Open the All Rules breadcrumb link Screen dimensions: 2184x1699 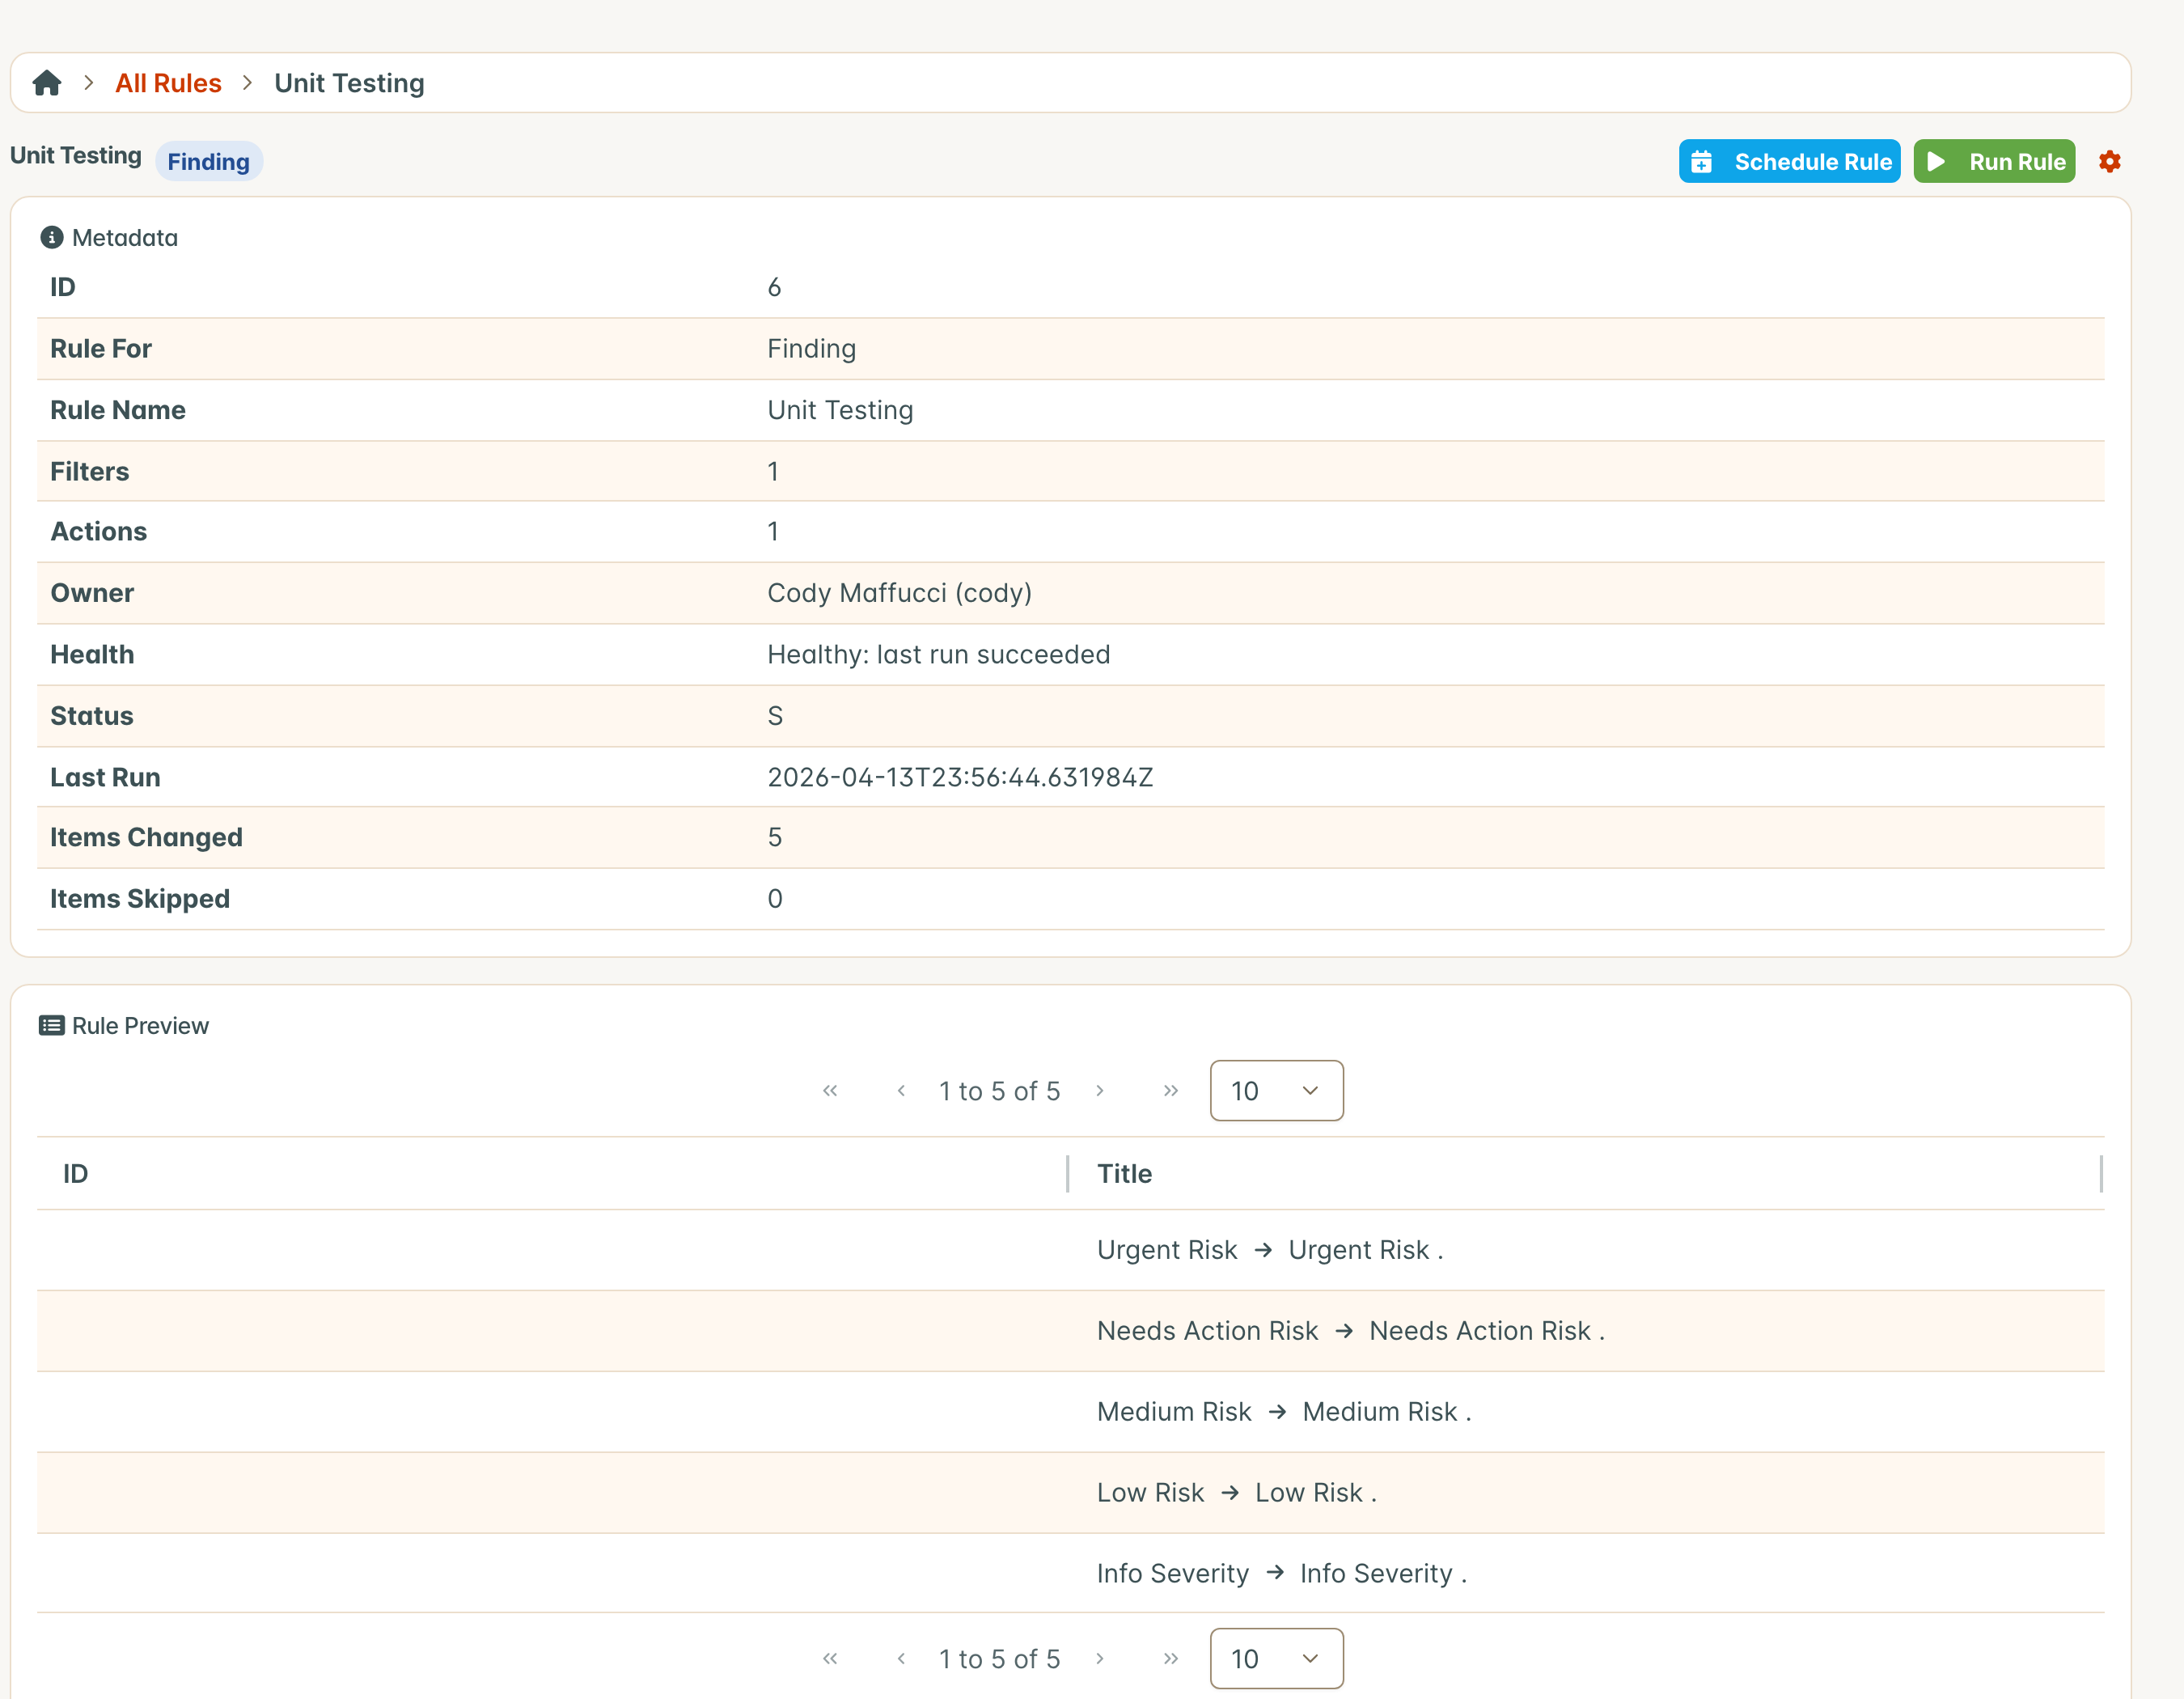tap(168, 83)
